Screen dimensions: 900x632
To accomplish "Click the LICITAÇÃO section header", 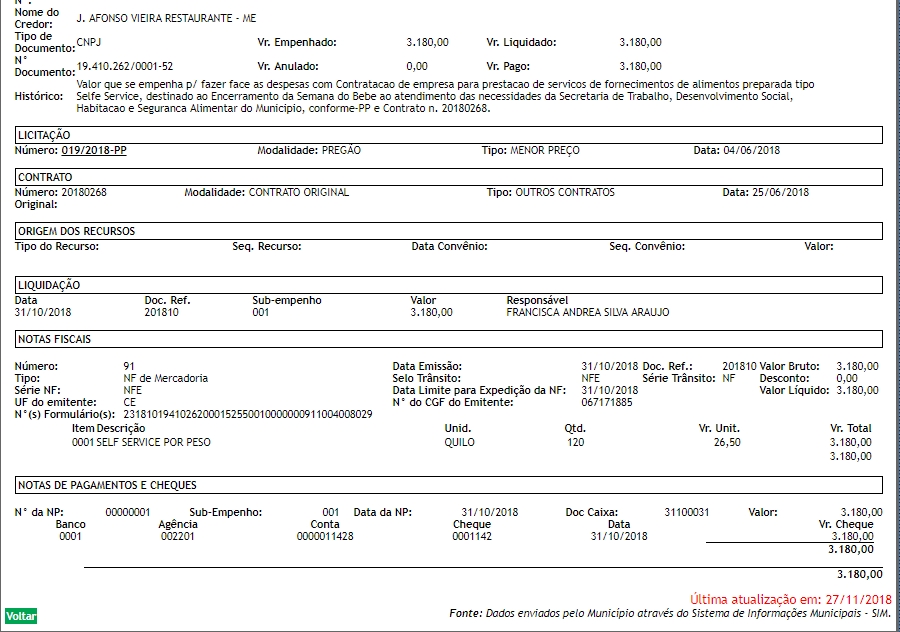I will point(449,135).
